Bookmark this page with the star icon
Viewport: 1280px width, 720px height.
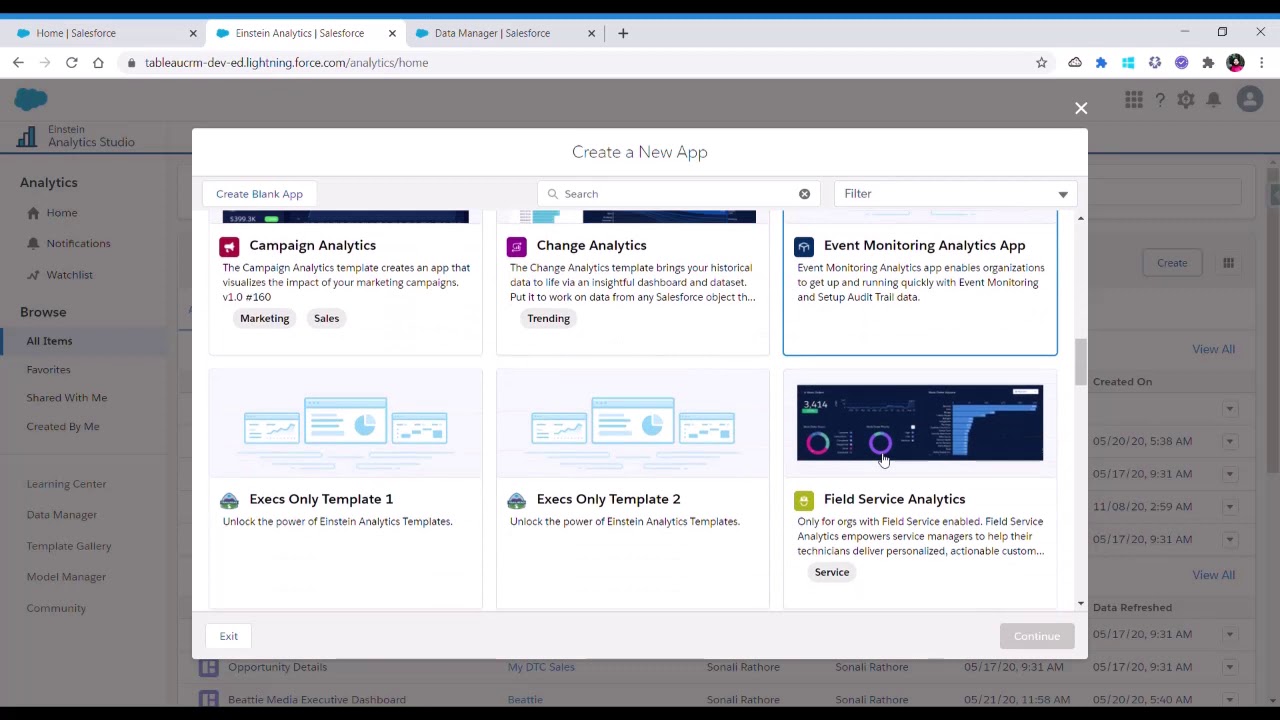(x=1041, y=63)
